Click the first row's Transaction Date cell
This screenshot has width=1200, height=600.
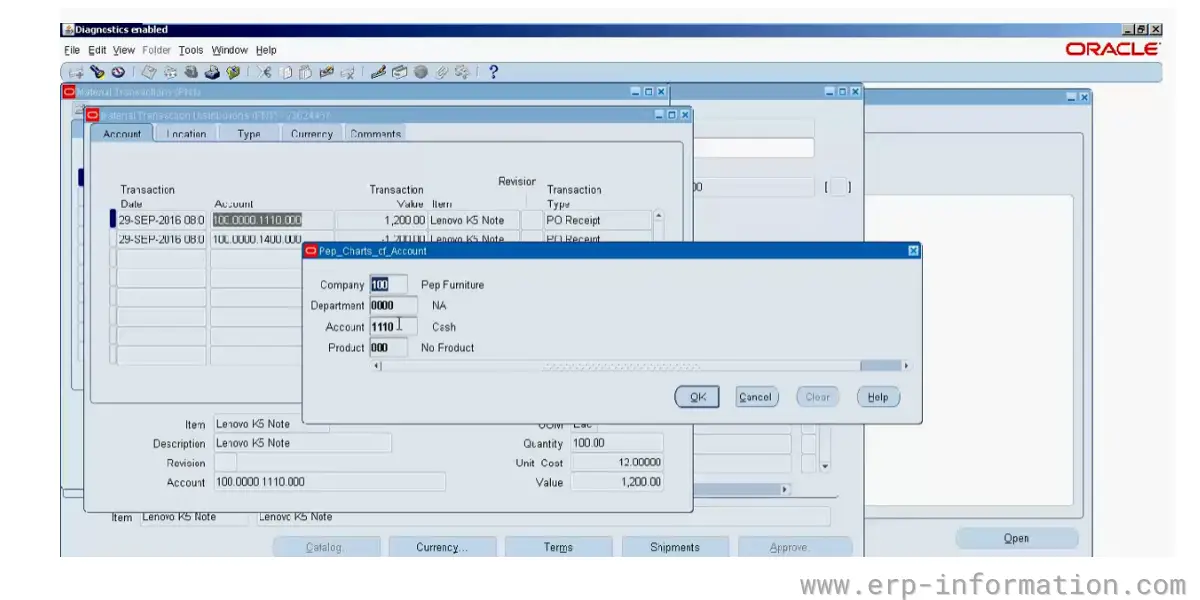coord(161,220)
